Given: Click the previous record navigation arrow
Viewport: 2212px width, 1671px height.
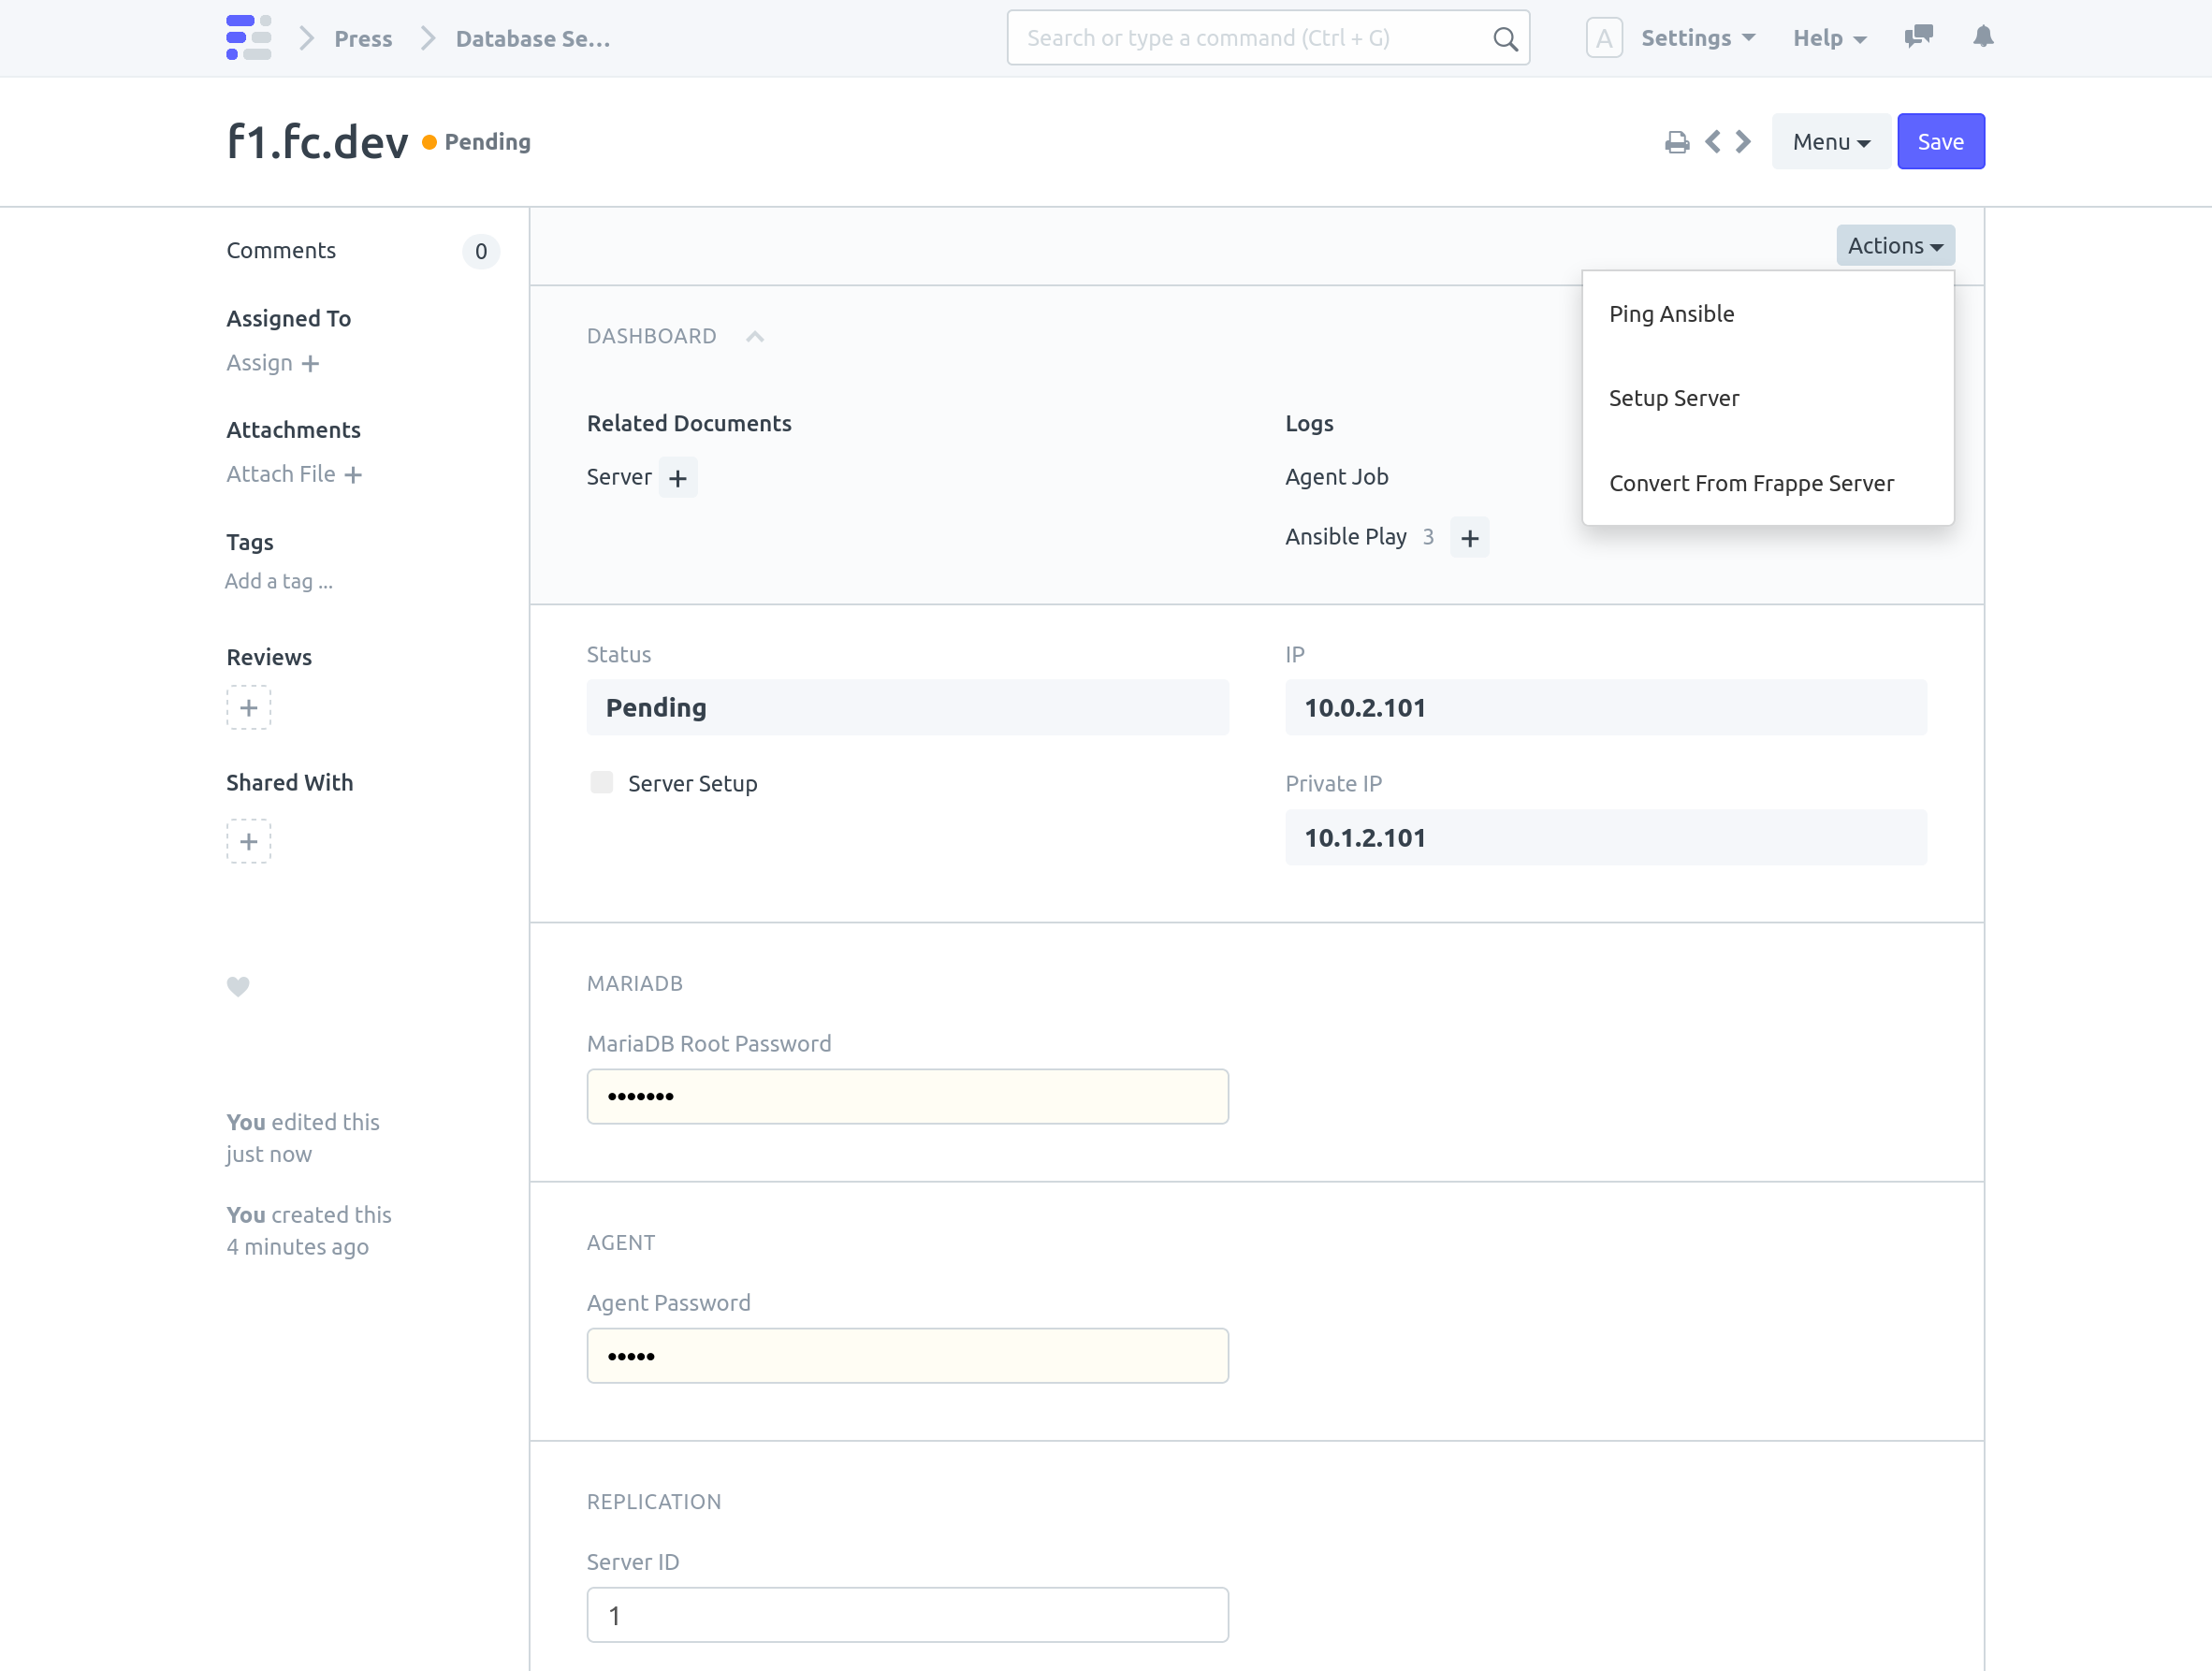Looking at the screenshot, I should [1713, 142].
